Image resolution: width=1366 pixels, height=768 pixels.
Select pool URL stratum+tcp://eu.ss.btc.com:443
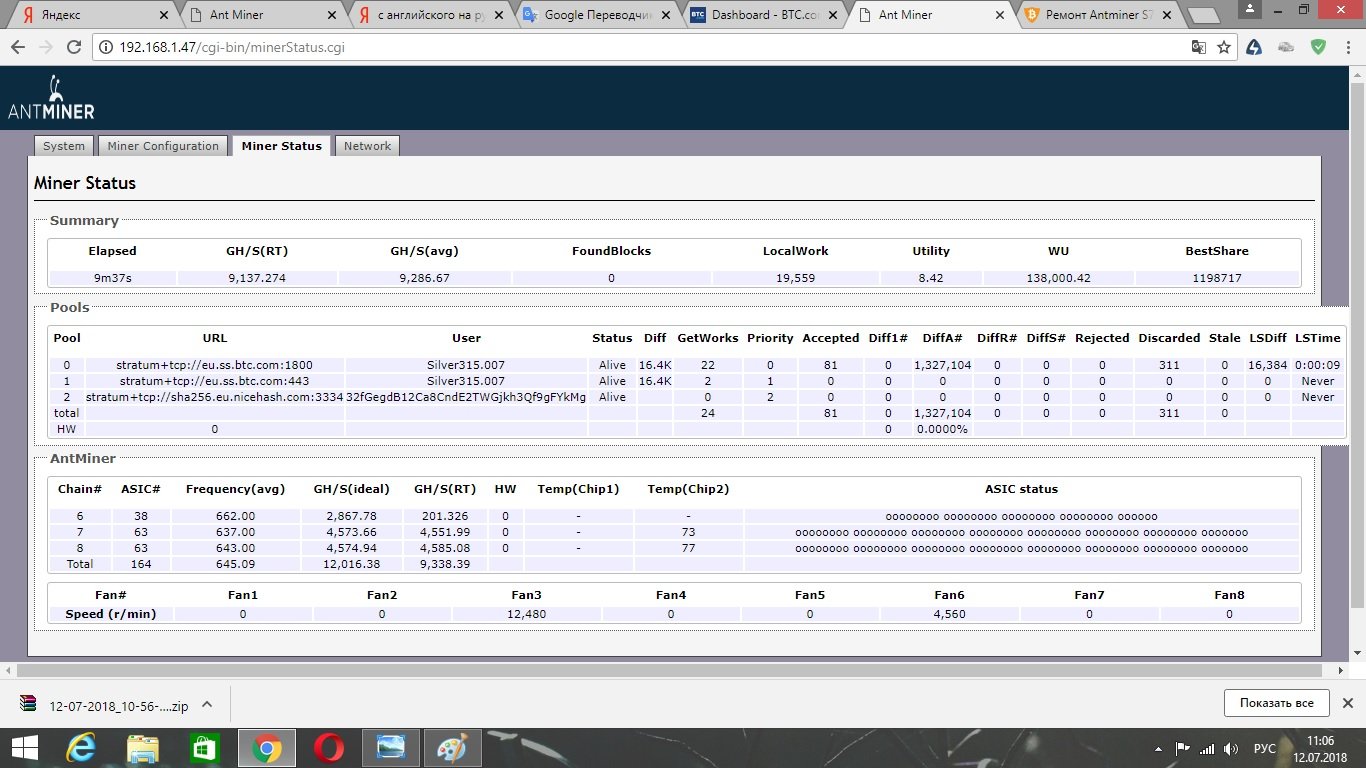click(215, 381)
